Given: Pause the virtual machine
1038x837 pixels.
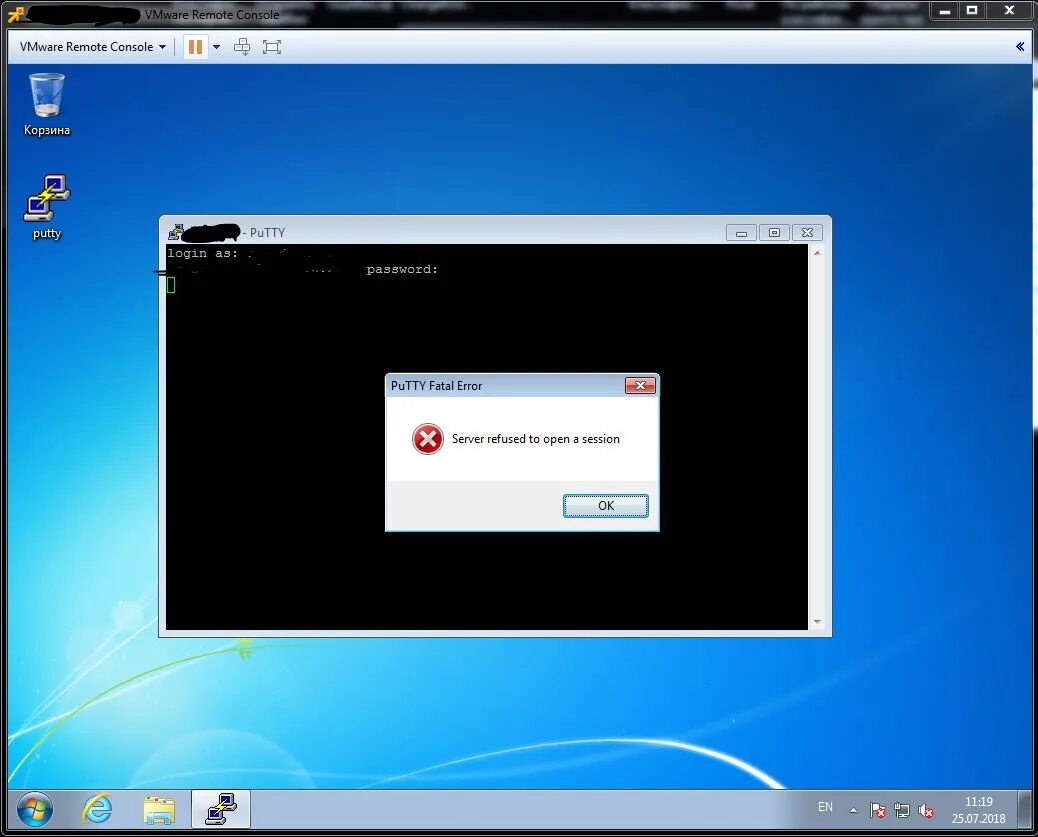Looking at the screenshot, I should pyautogui.click(x=195, y=47).
